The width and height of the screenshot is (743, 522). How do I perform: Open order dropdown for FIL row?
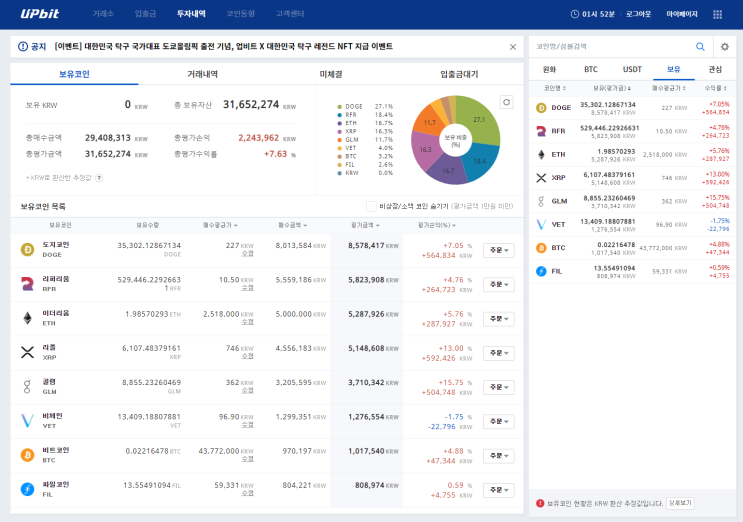499,490
